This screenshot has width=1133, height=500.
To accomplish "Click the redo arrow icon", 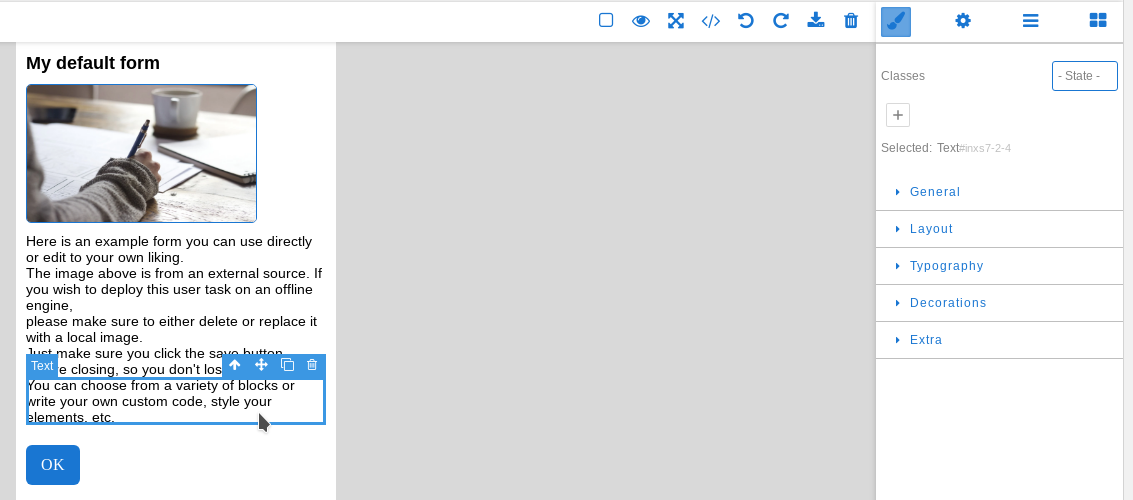I will [781, 20].
